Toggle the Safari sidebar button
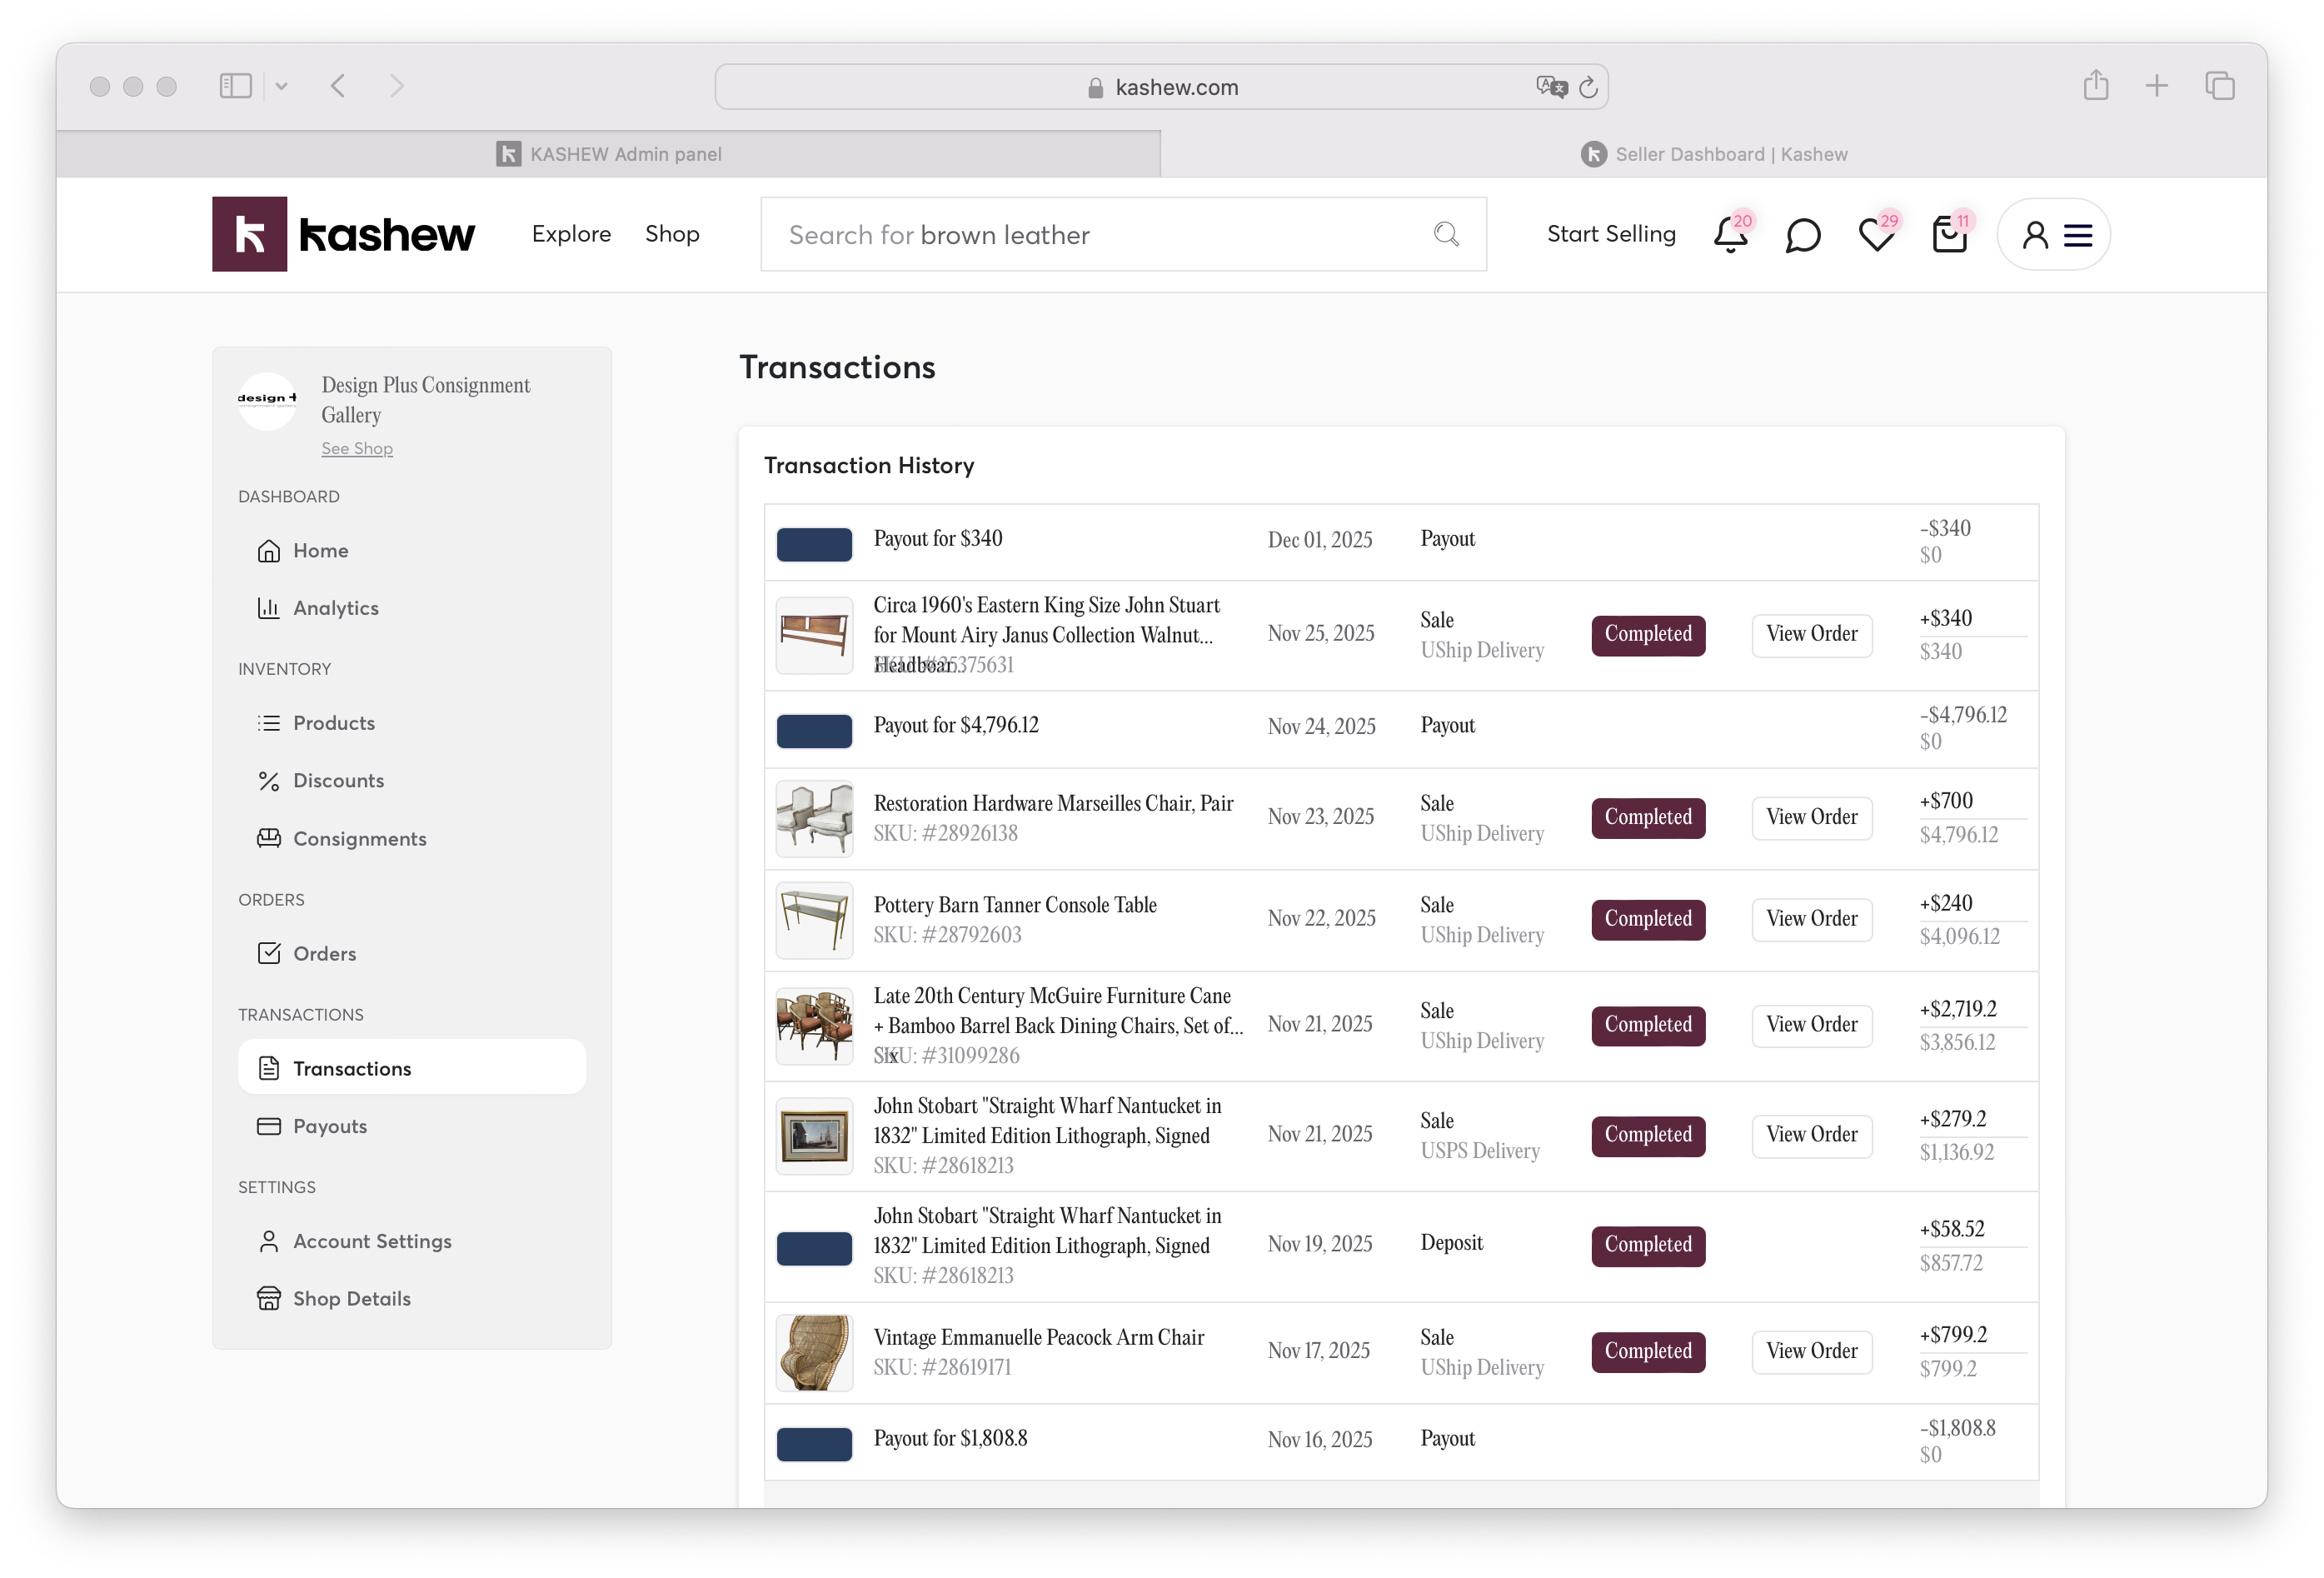 click(x=235, y=86)
